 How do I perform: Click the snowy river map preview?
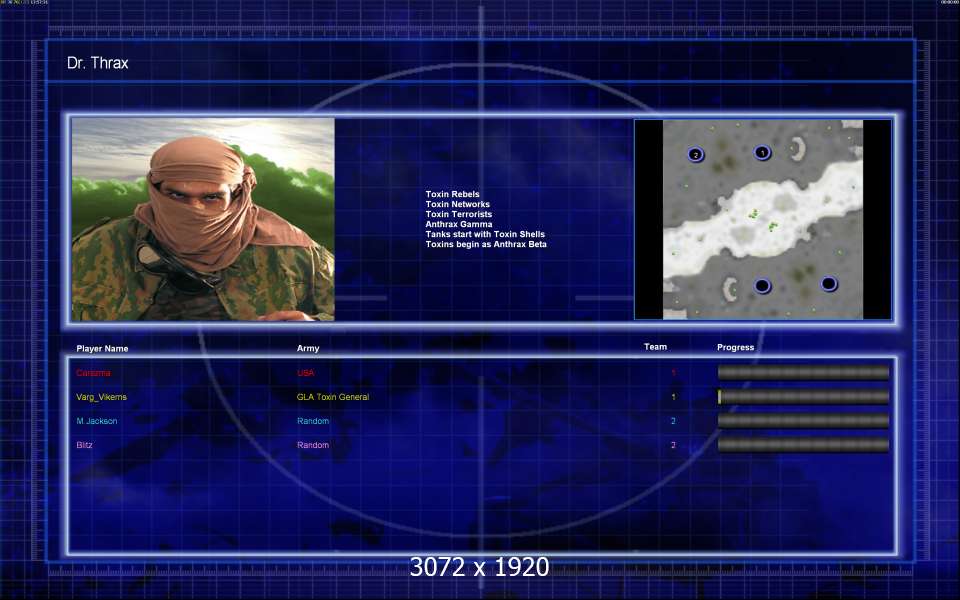tap(763, 219)
